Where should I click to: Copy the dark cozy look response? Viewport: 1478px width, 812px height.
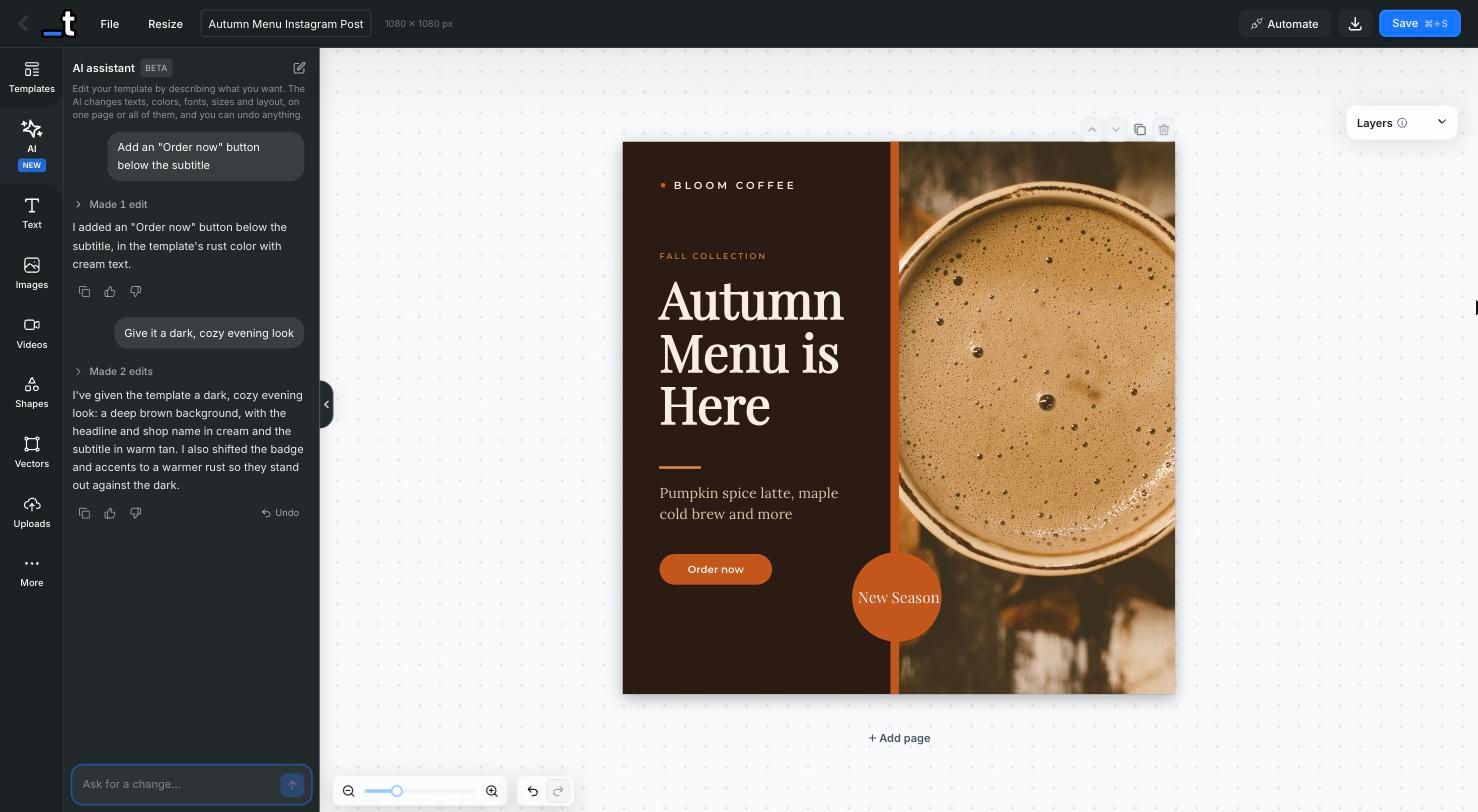click(84, 513)
